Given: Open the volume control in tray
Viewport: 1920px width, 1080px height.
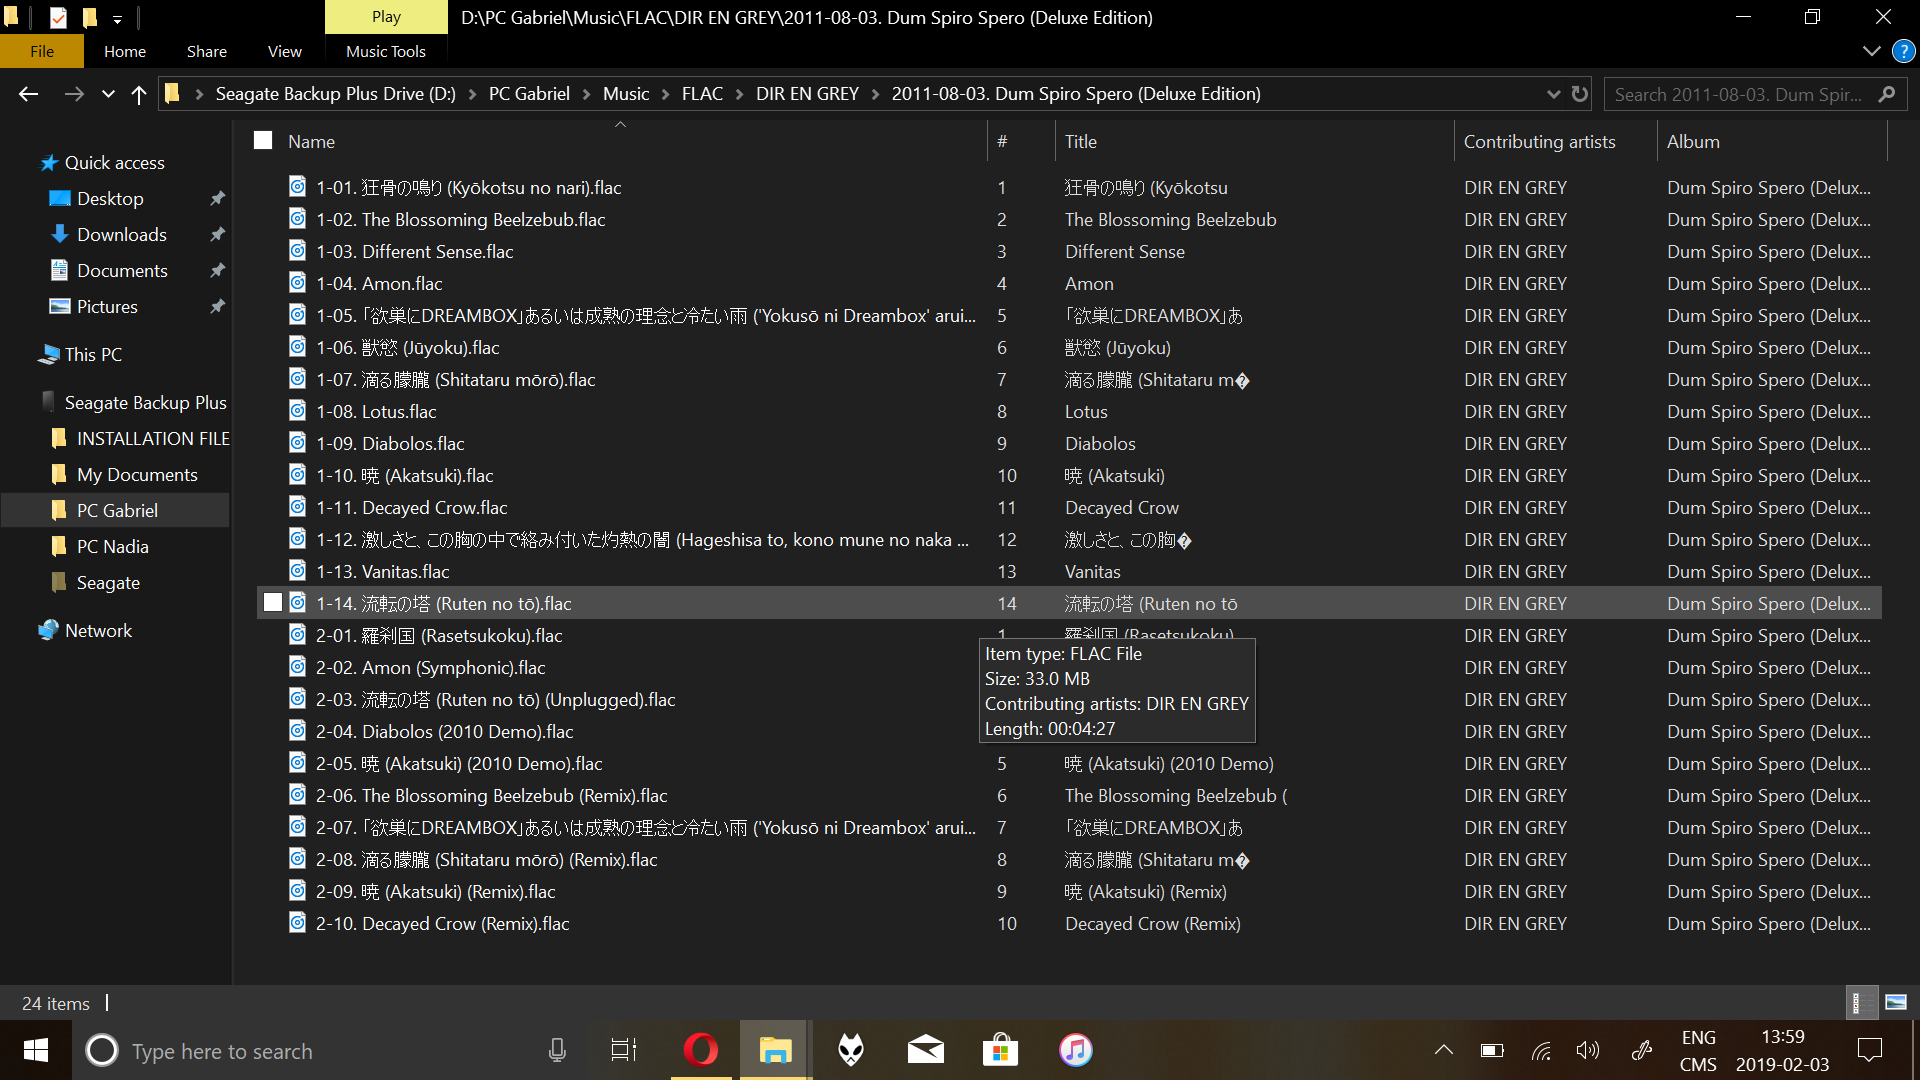Looking at the screenshot, I should pos(1588,1050).
